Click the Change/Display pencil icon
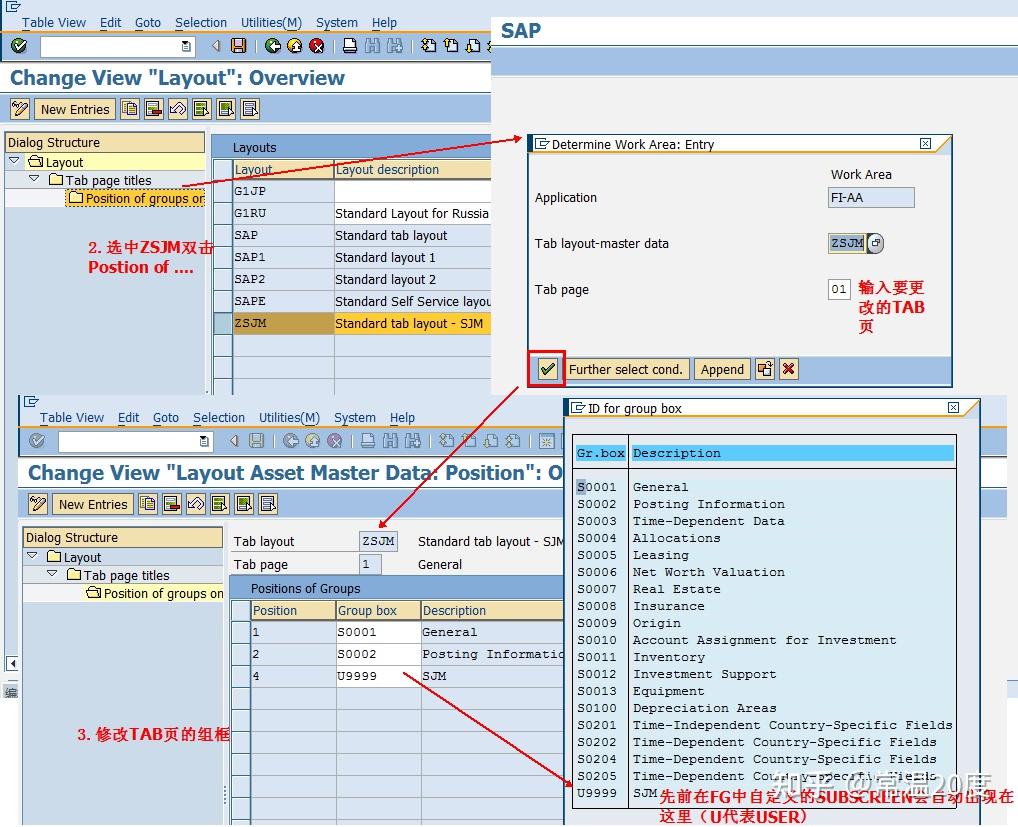 point(20,108)
